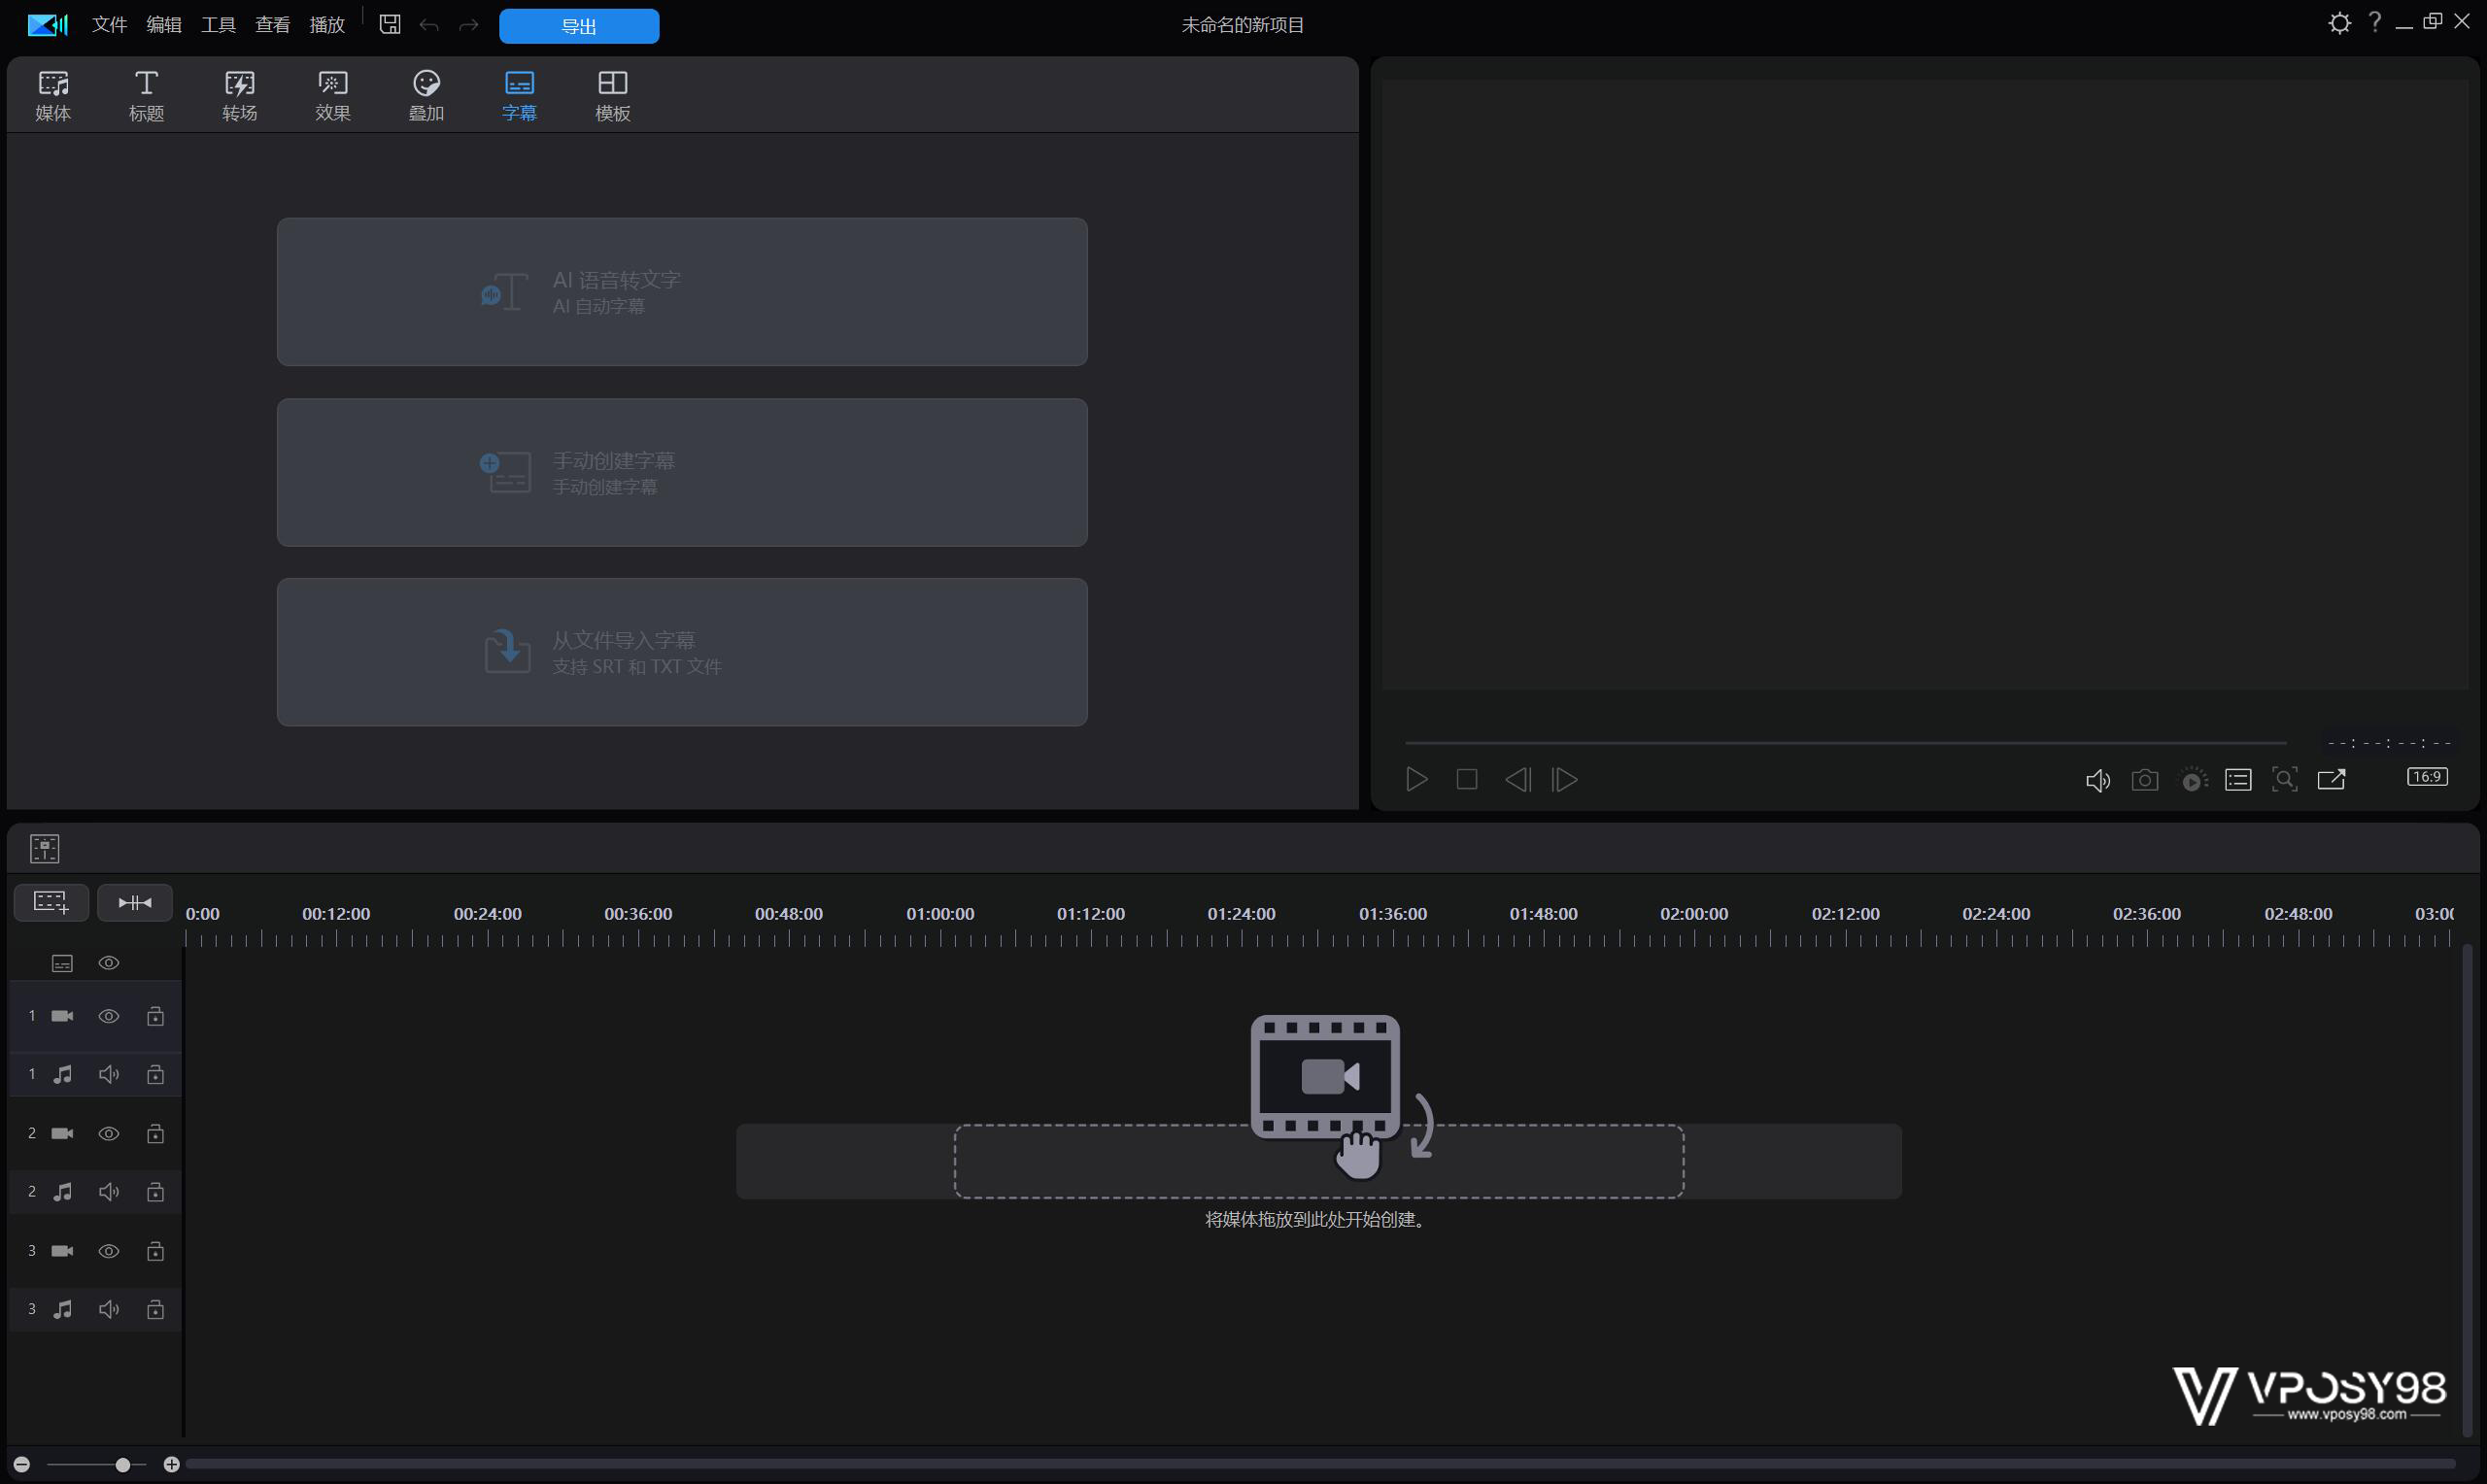The image size is (2487, 1484).
Task: Click the save project disk icon
Action: [390, 25]
